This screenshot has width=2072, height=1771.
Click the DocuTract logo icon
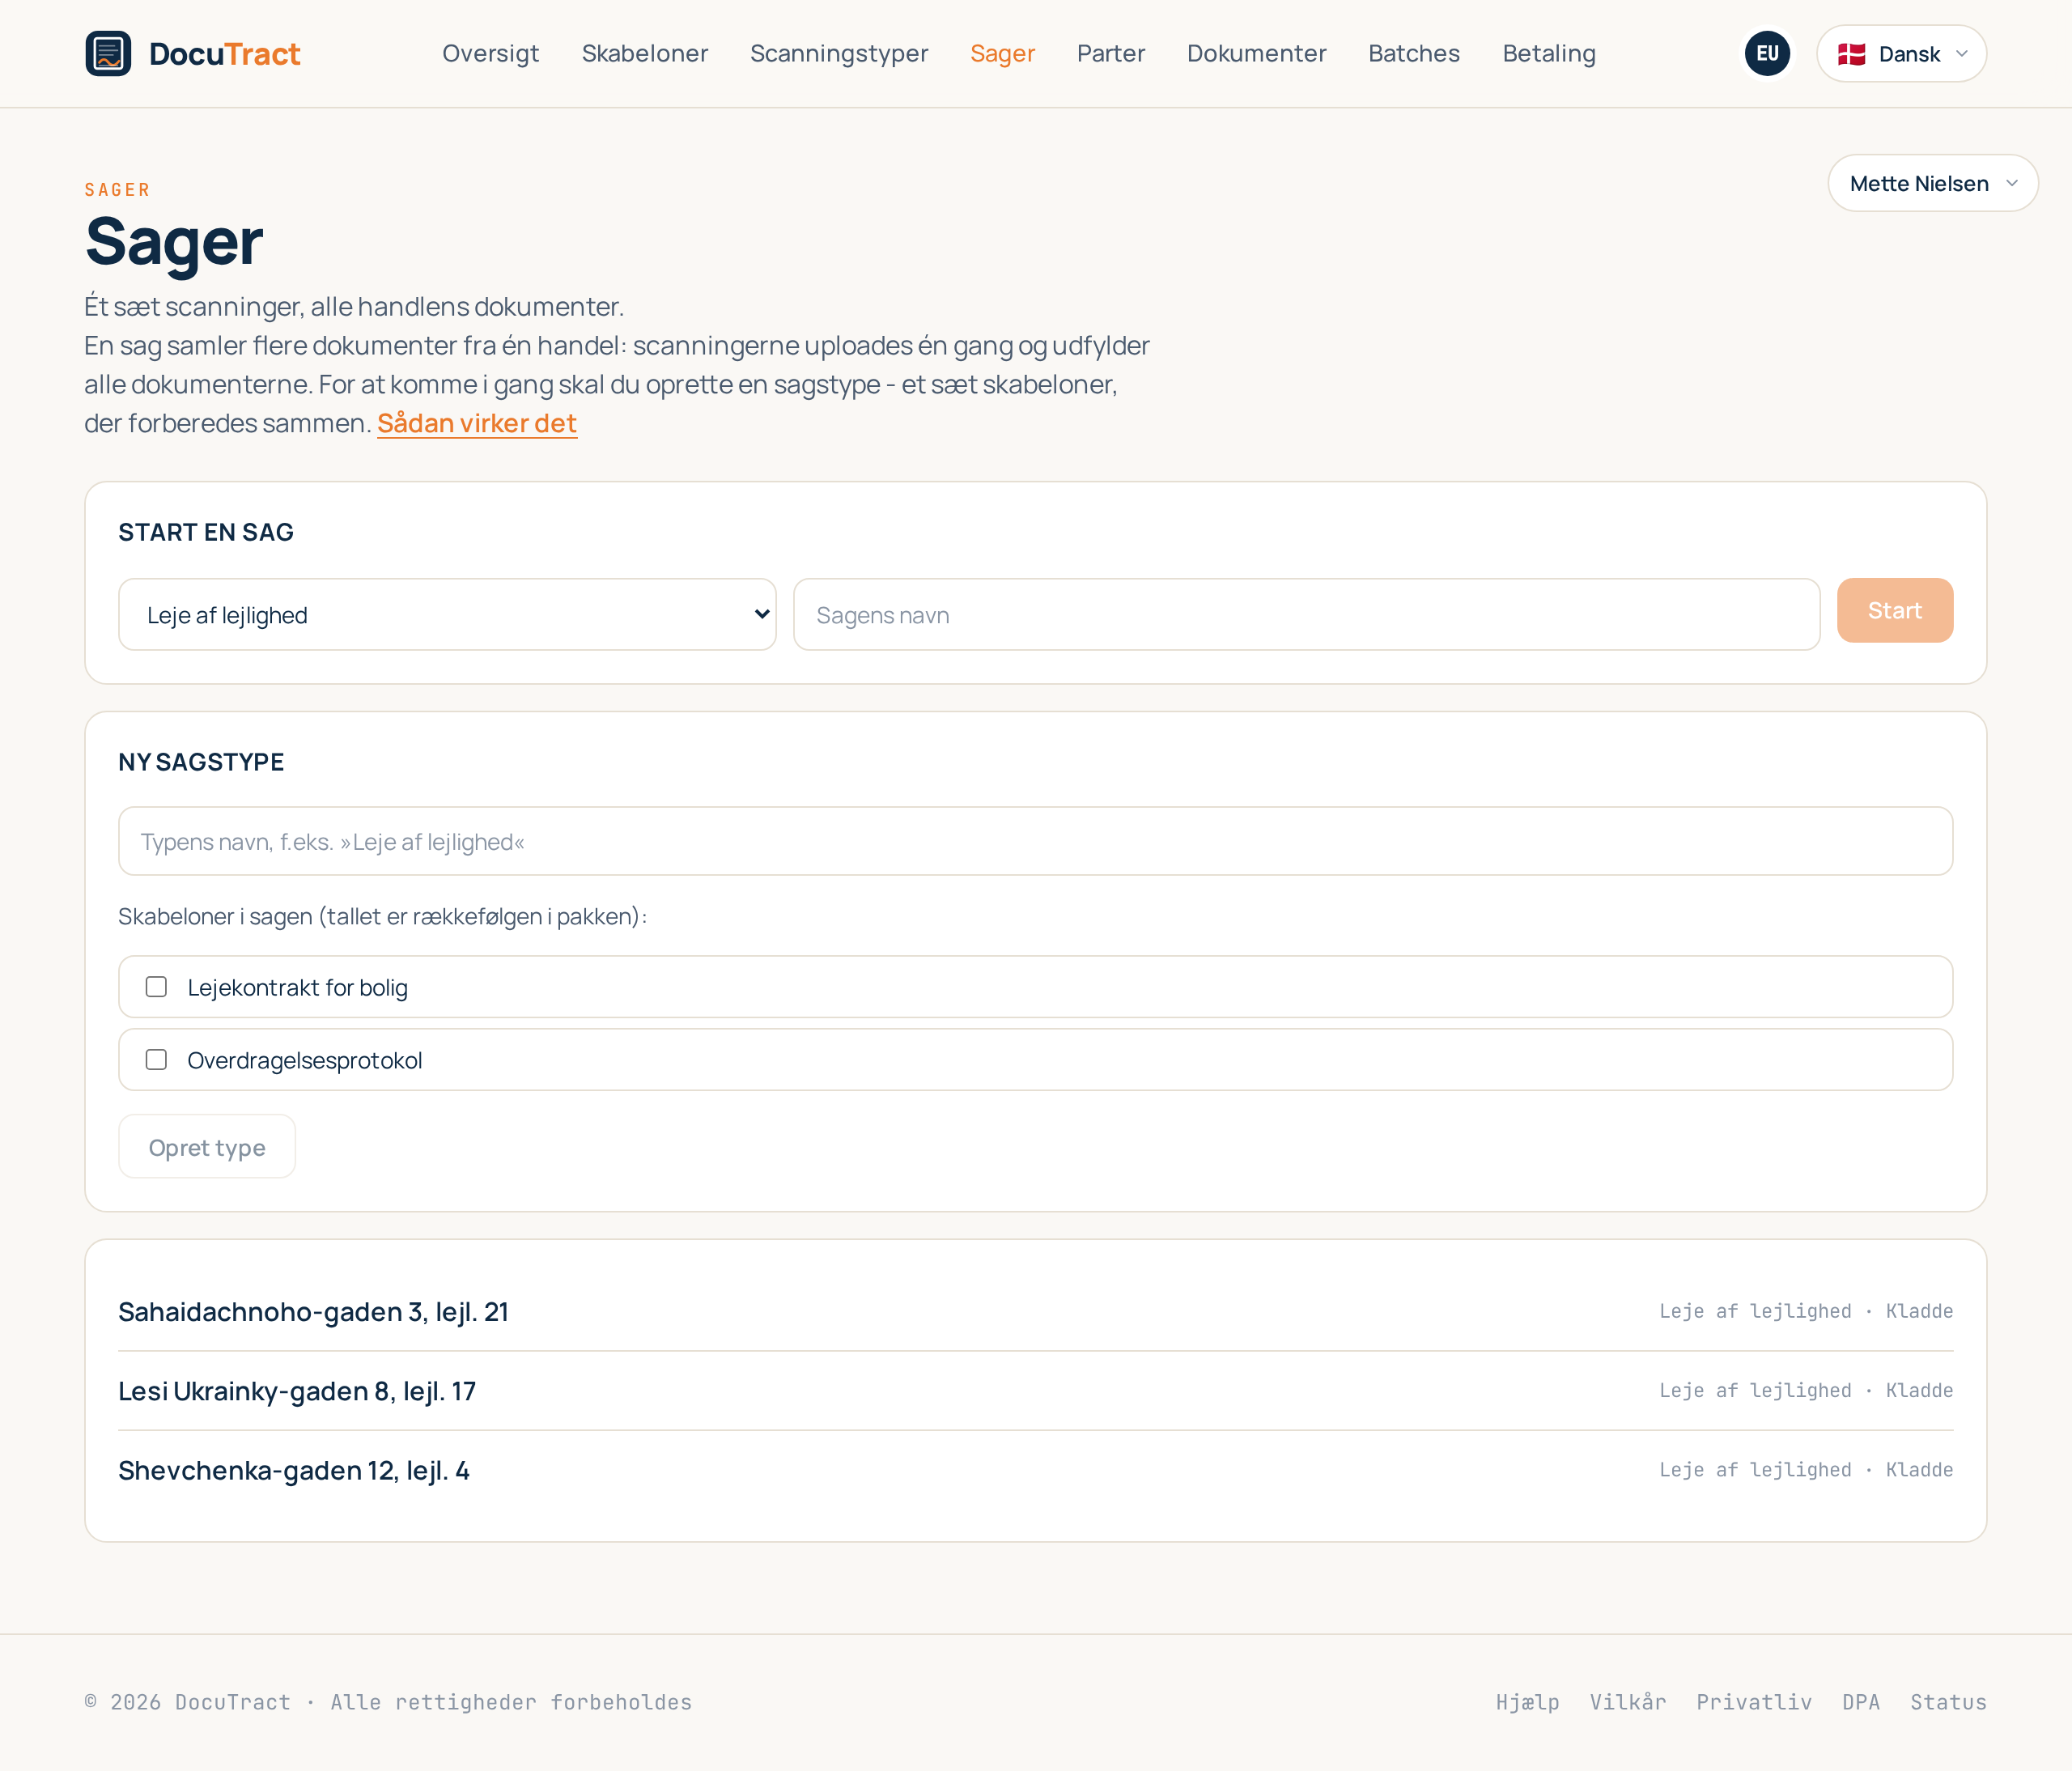click(108, 53)
